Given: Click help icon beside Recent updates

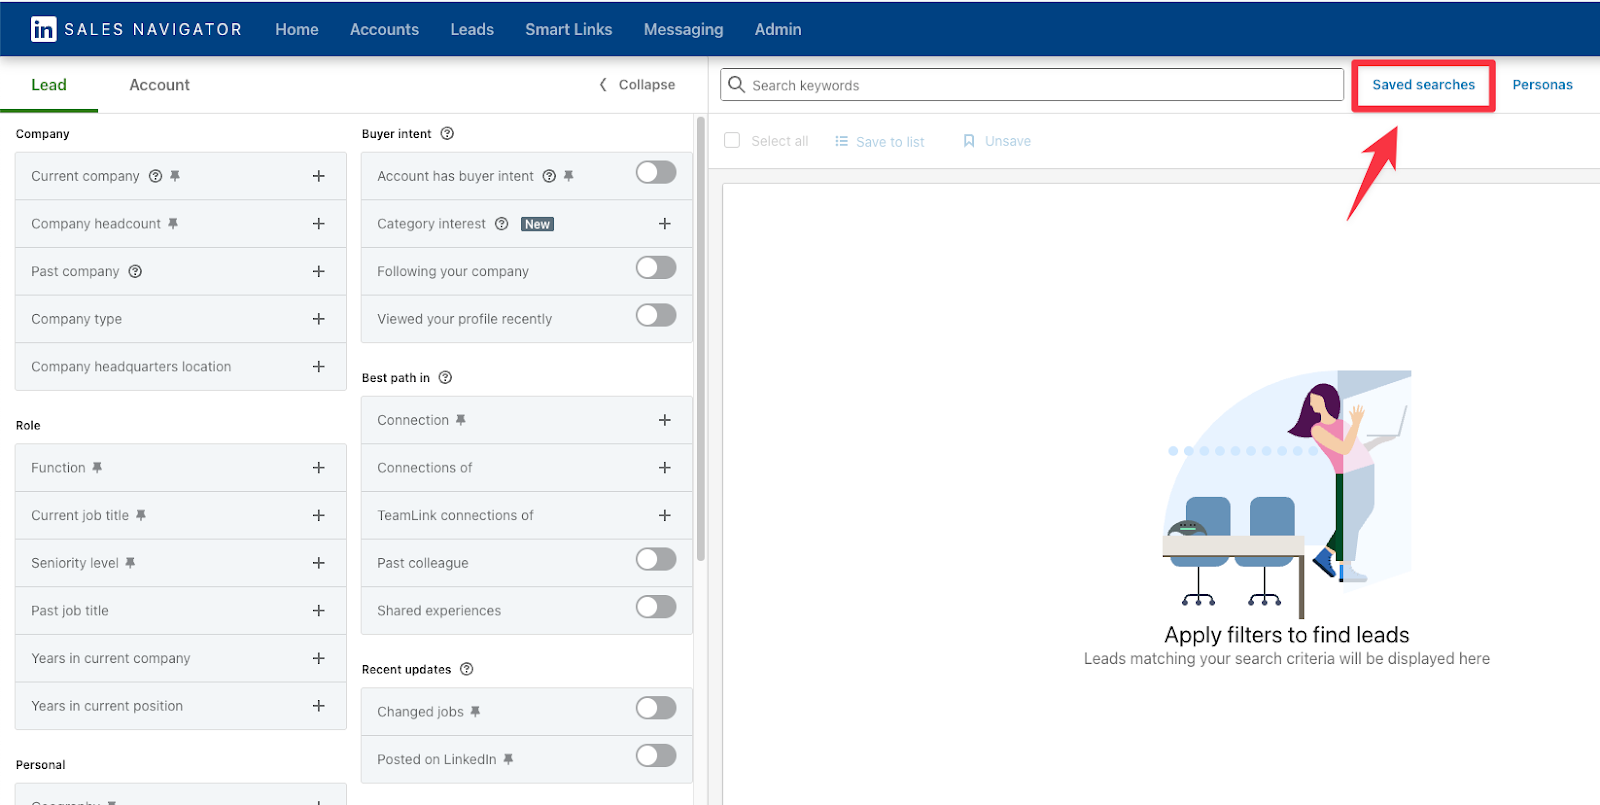Looking at the screenshot, I should (x=466, y=669).
